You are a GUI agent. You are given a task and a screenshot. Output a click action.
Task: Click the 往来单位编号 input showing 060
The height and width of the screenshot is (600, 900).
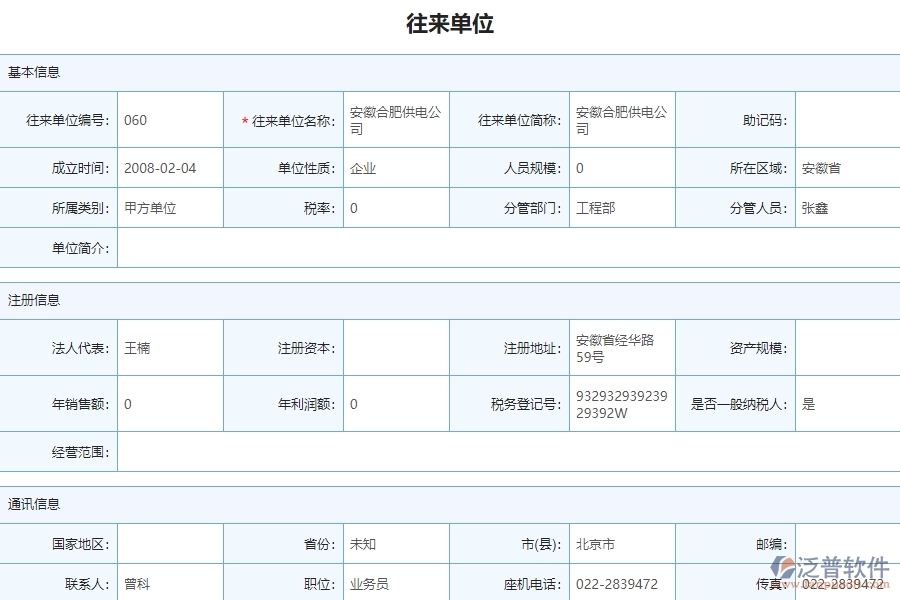click(x=170, y=119)
